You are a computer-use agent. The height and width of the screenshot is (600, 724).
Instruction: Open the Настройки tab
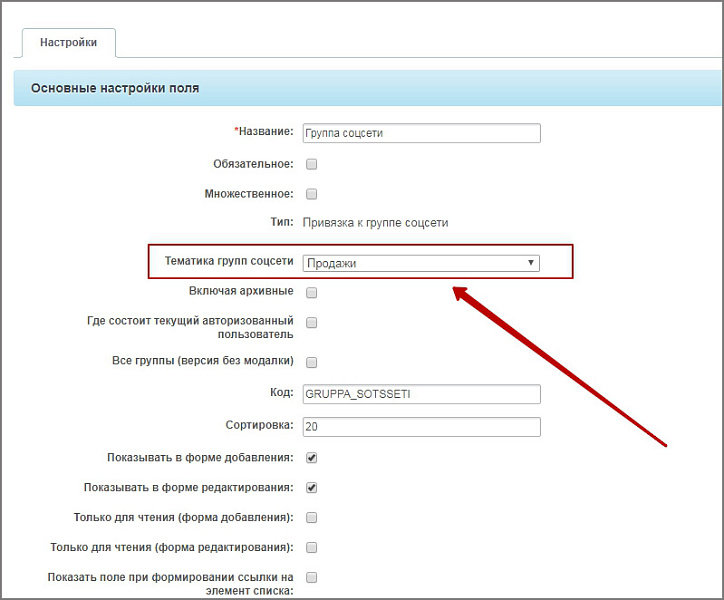point(69,42)
